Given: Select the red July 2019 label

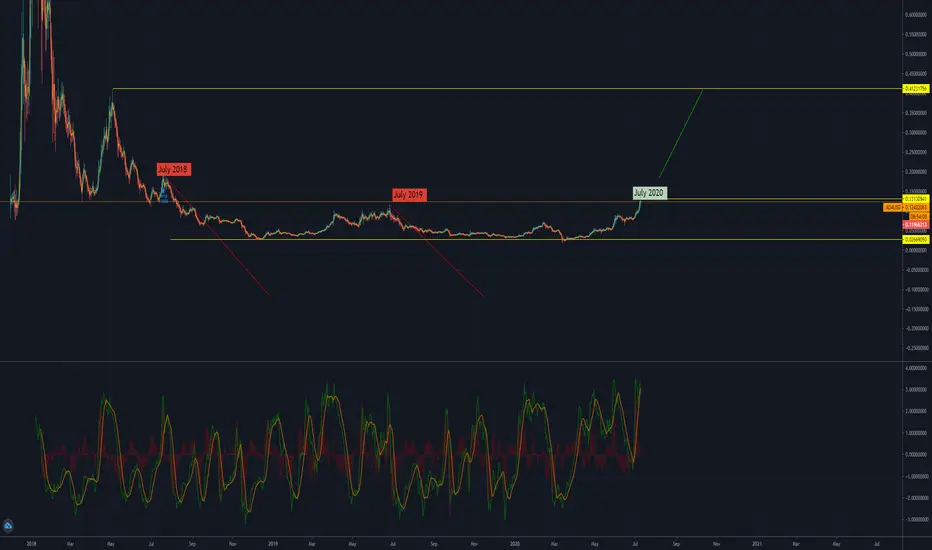Looking at the screenshot, I should tap(409, 194).
